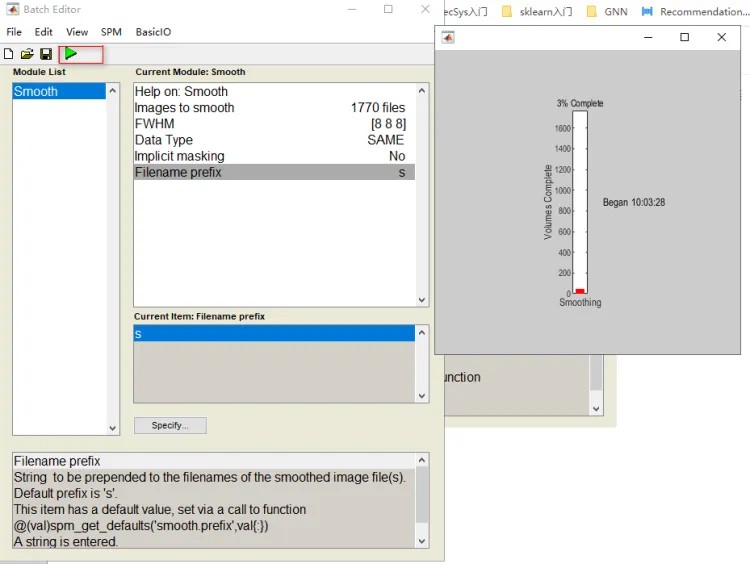750x564 pixels.
Task: Click the green Run Batch play icon
Action: 71,53
